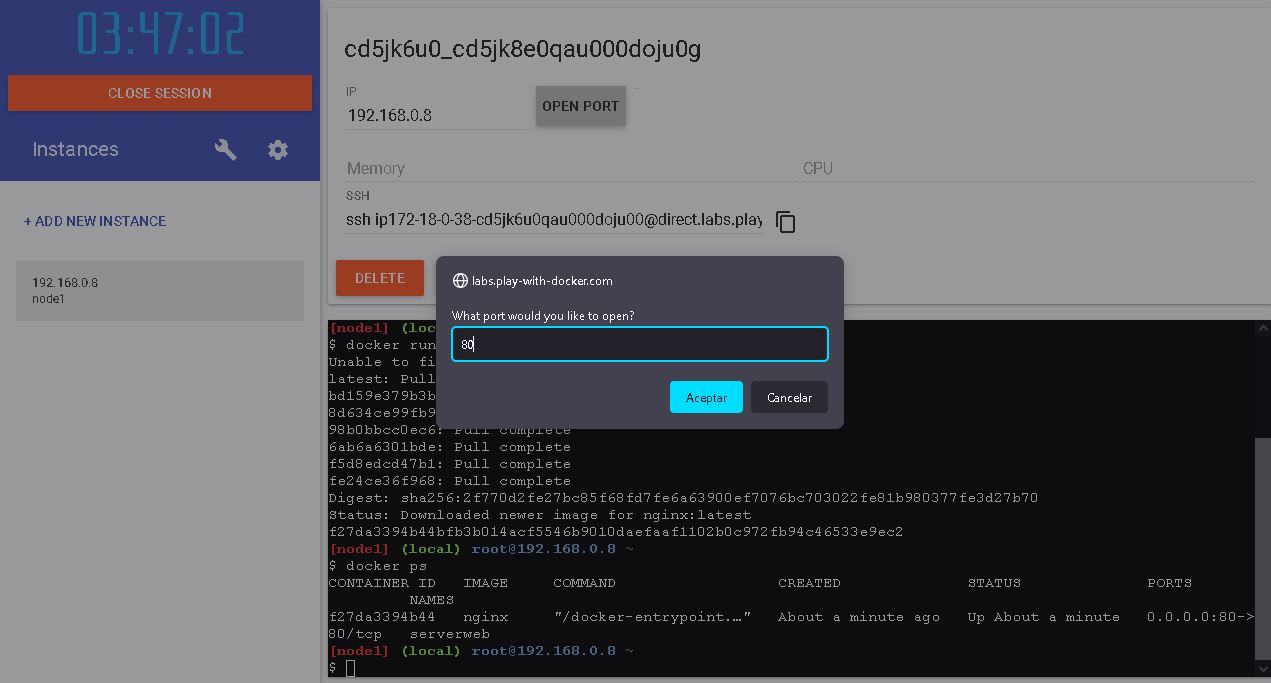The width and height of the screenshot is (1271, 683).
Task: Click the port number input field
Action: tap(639, 344)
